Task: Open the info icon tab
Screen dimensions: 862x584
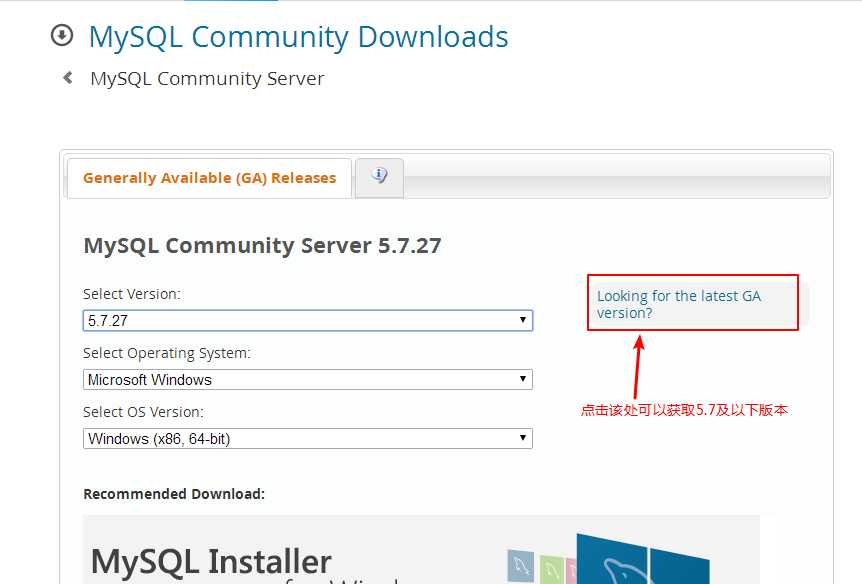Action: click(x=379, y=178)
